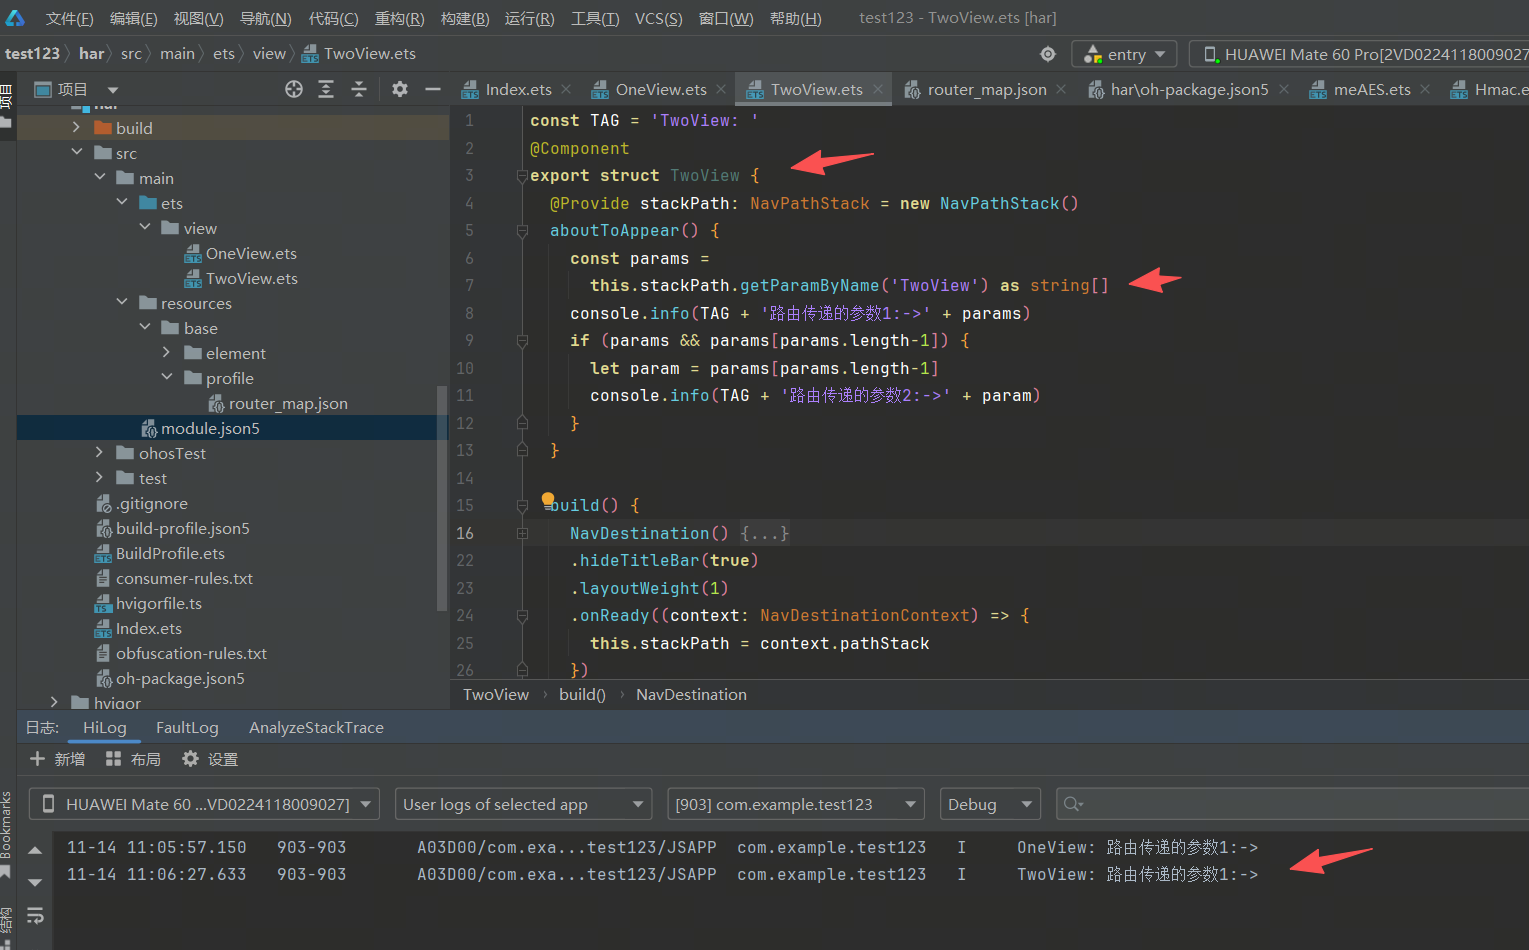
Task: Click the 新增 add log button
Action: (x=58, y=759)
